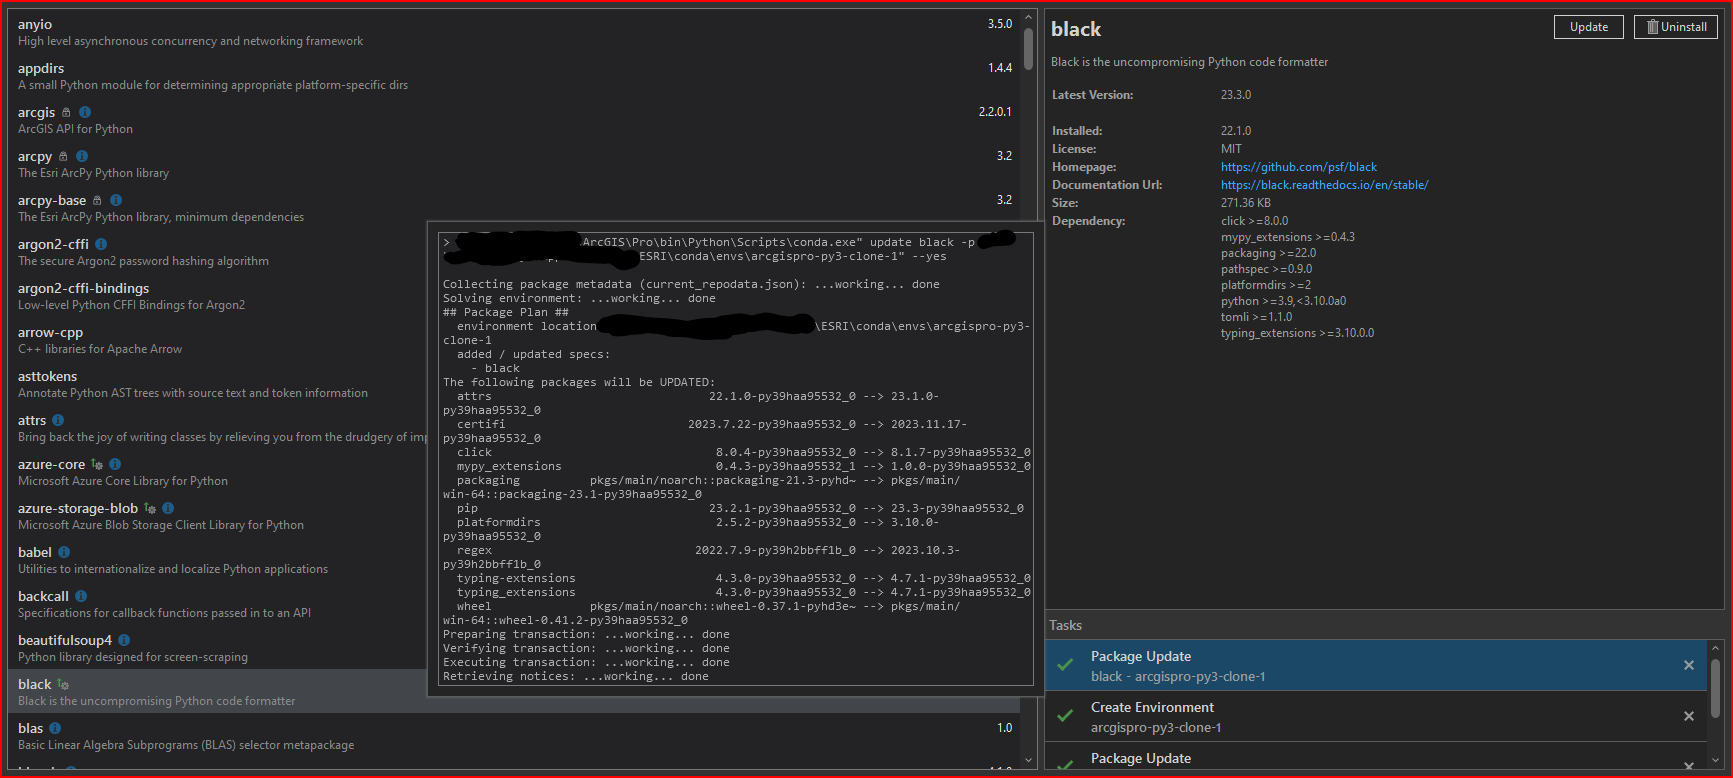Click the Latest Version value 23.3.0
Viewport: 1733px width, 778px height.
(x=1236, y=95)
